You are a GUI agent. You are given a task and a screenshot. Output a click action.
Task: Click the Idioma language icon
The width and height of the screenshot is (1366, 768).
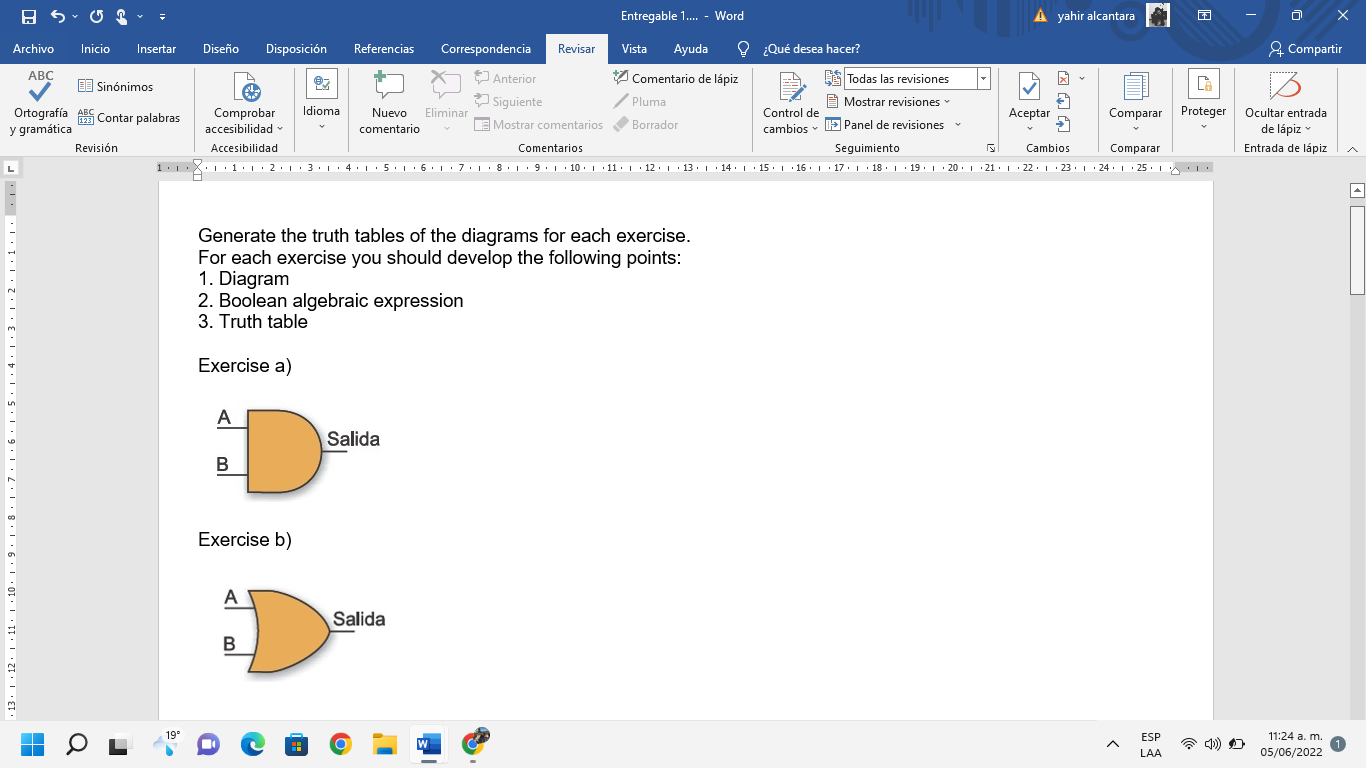click(322, 84)
